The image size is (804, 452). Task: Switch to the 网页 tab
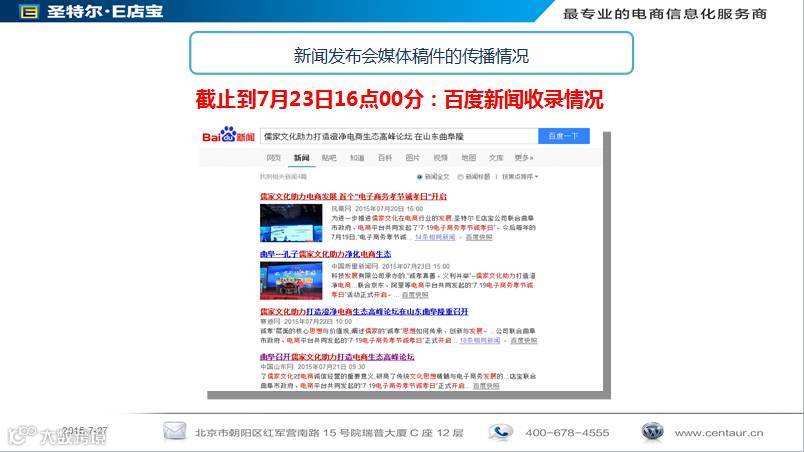pos(273,158)
